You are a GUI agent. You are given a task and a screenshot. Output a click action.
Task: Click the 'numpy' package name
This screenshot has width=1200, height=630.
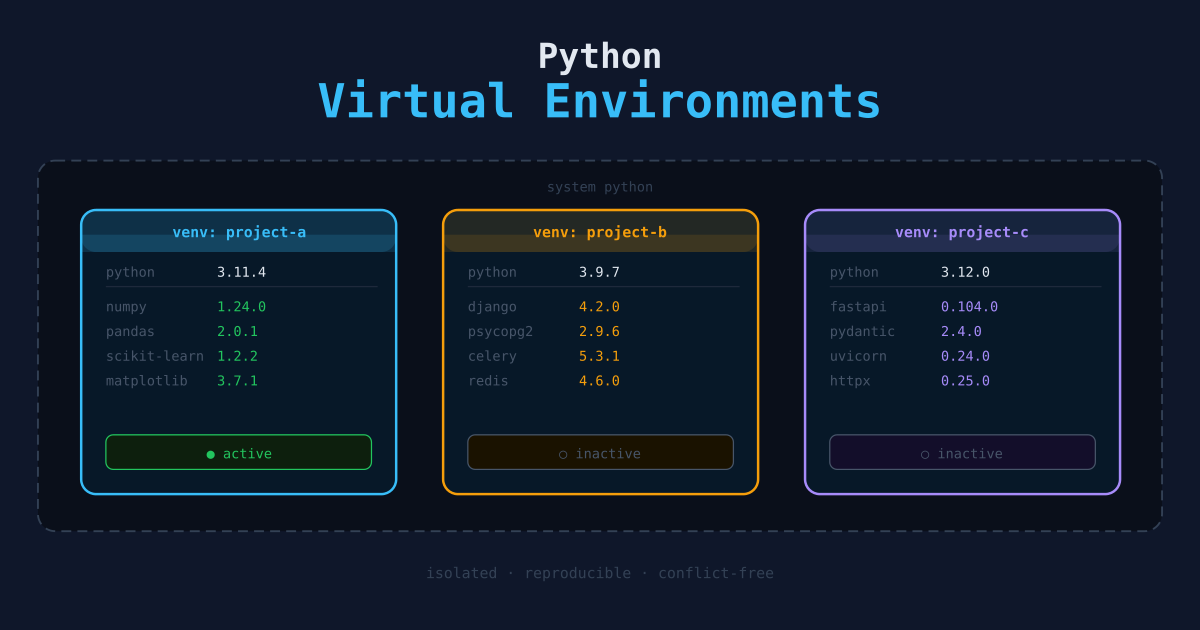126,307
